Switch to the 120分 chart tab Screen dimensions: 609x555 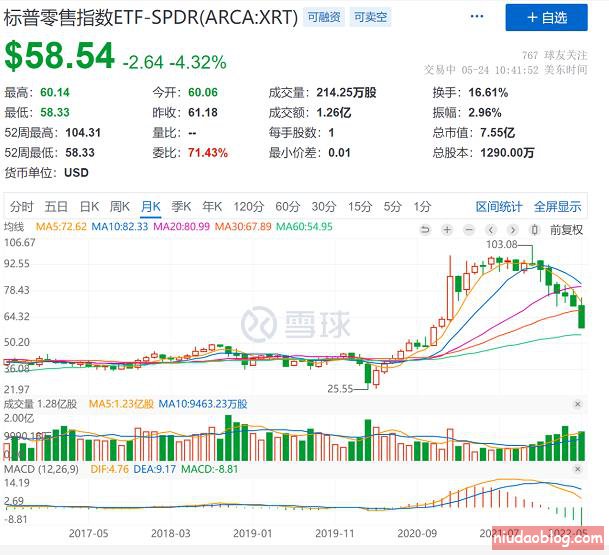coord(248,207)
